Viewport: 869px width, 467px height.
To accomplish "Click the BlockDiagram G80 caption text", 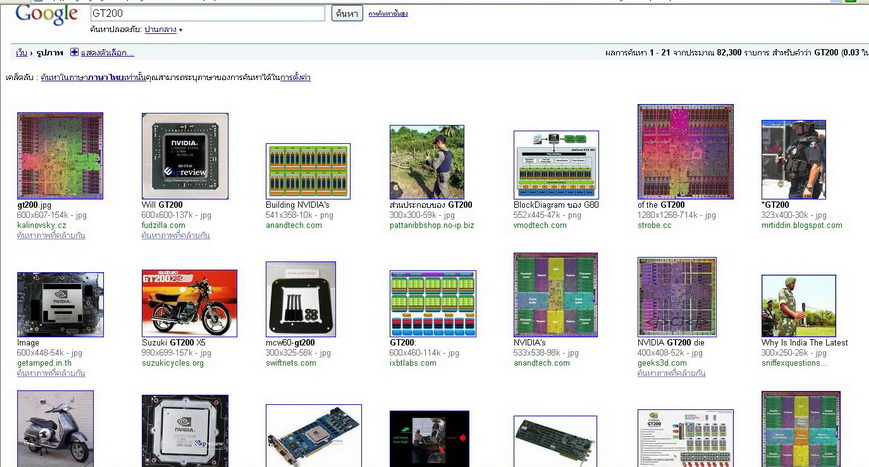I will tap(556, 205).
